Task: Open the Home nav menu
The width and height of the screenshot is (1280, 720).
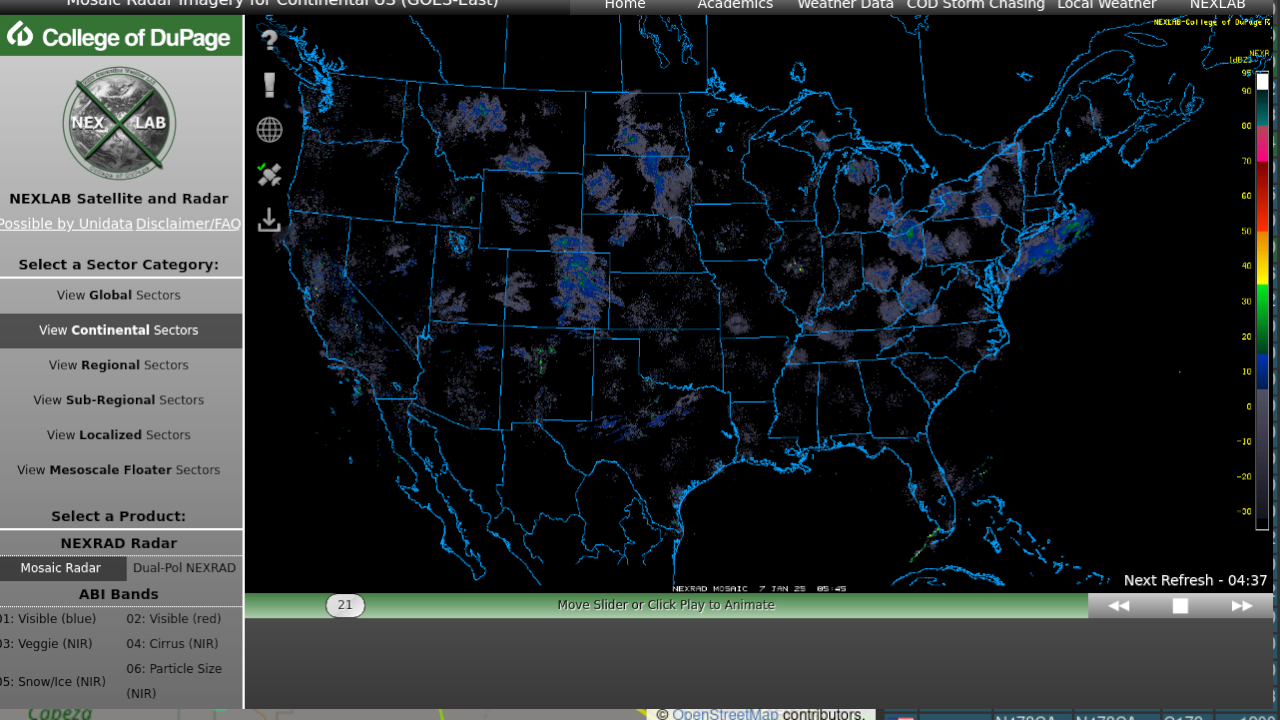Action: [625, 5]
